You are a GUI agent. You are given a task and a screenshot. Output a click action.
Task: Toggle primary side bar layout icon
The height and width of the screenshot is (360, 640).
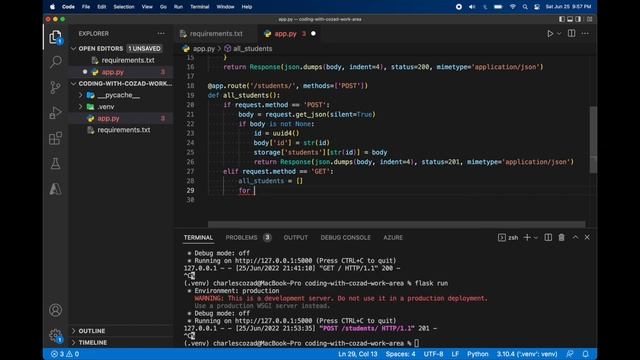pos(562,19)
